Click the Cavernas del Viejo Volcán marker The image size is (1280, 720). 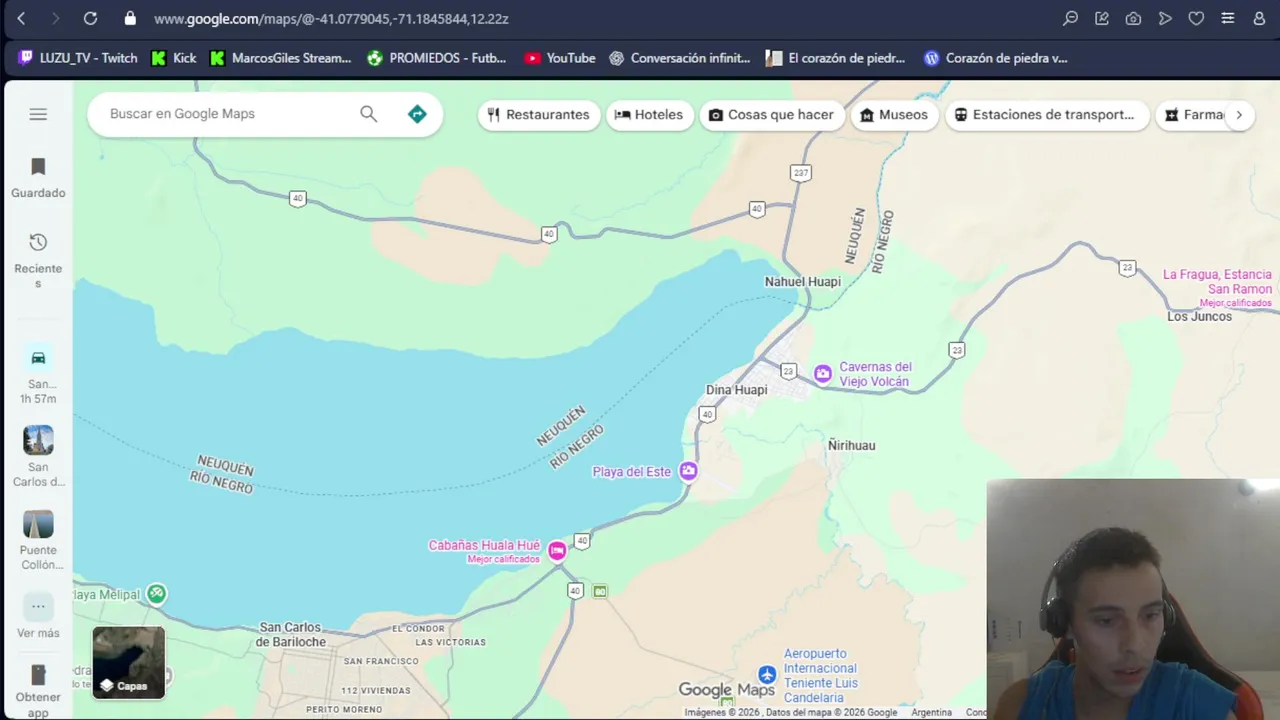(822, 374)
